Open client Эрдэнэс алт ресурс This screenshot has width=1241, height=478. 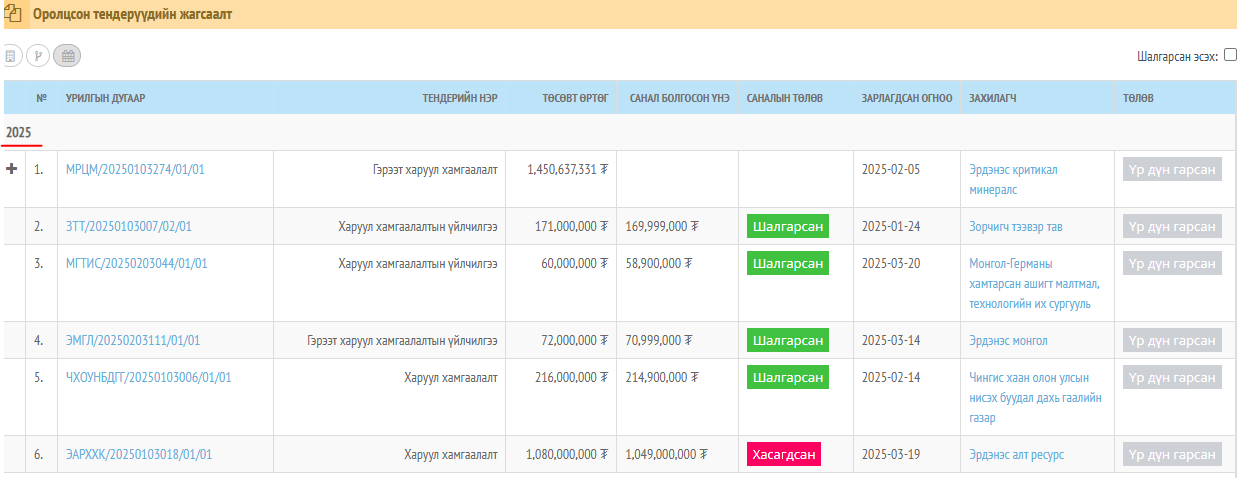coord(1016,454)
